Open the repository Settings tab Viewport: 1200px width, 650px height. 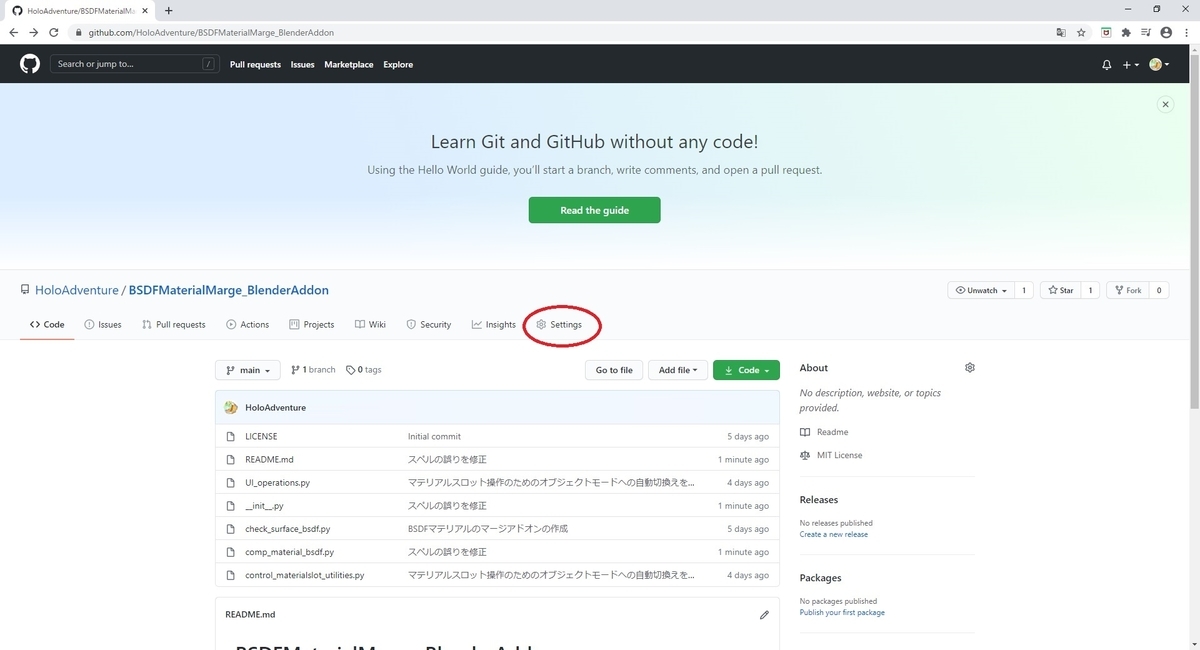[x=559, y=324]
